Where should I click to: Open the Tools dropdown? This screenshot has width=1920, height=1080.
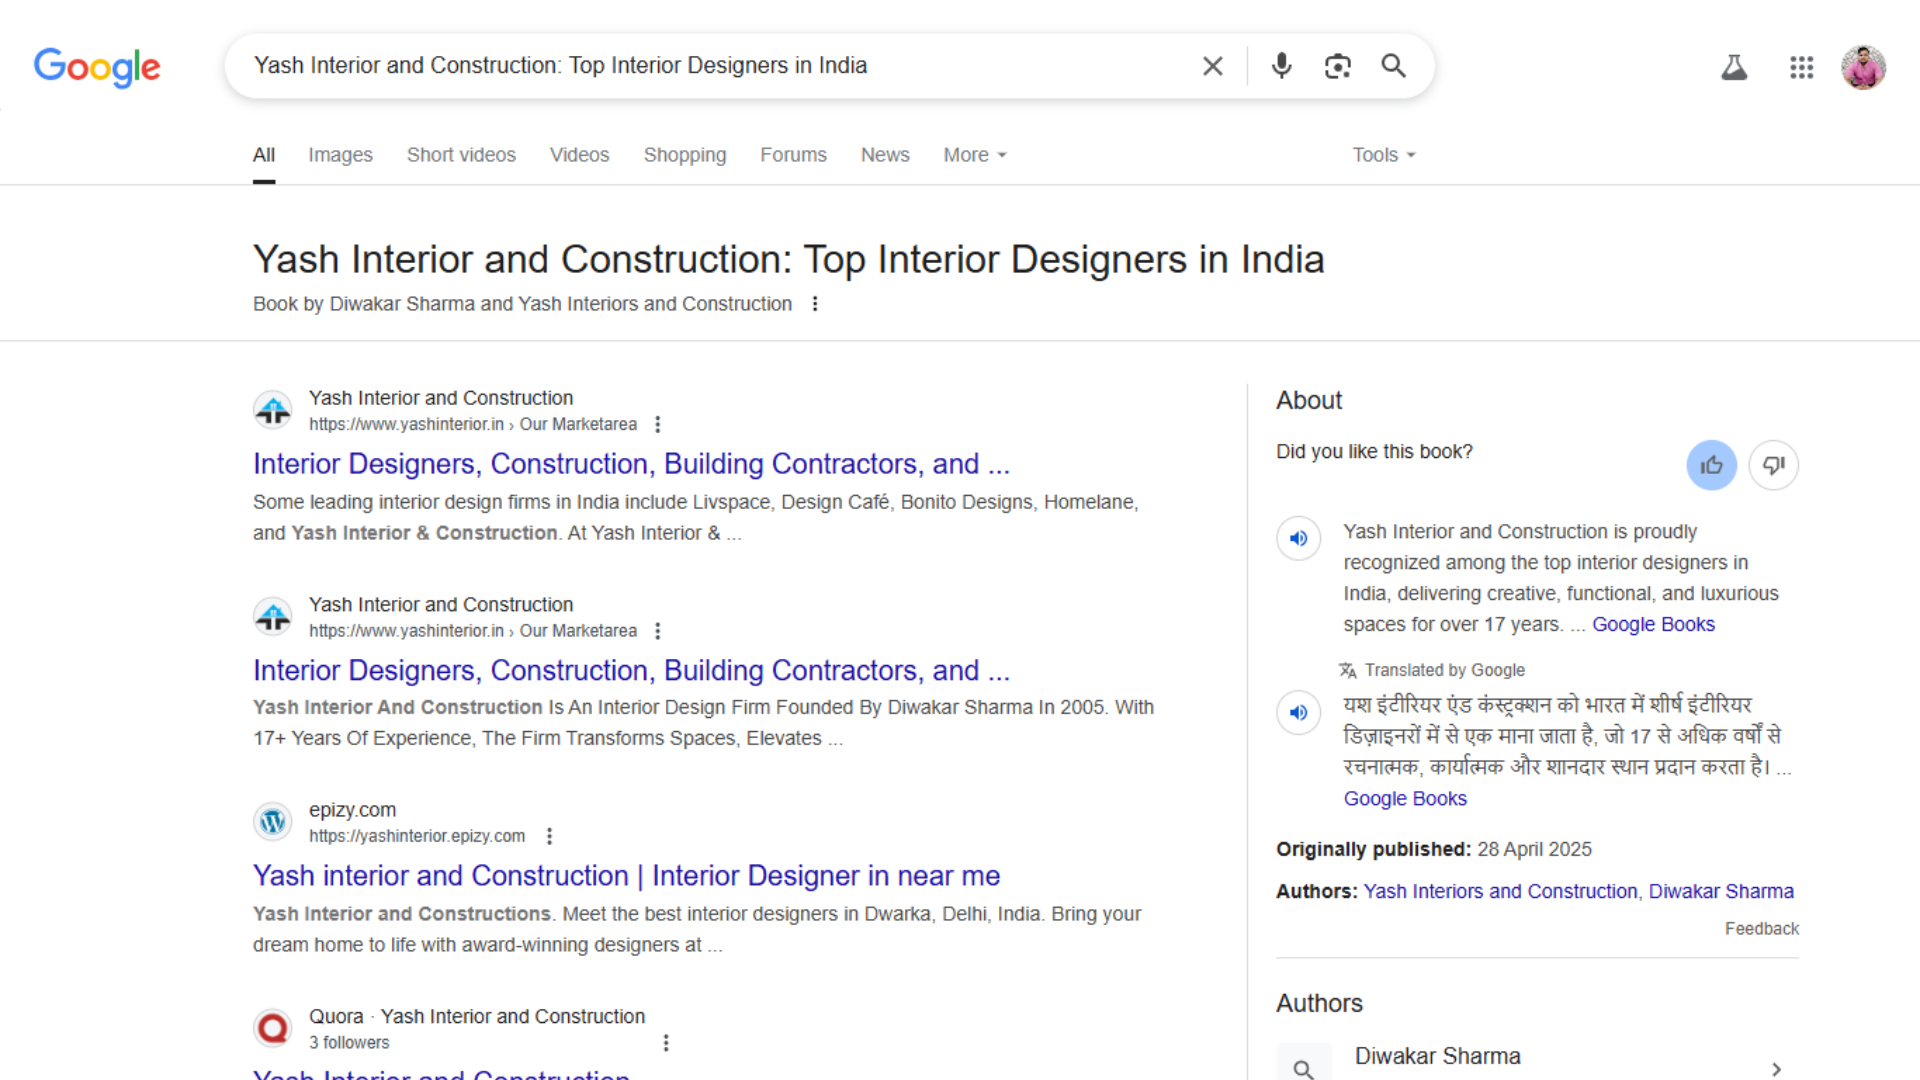coord(1384,155)
